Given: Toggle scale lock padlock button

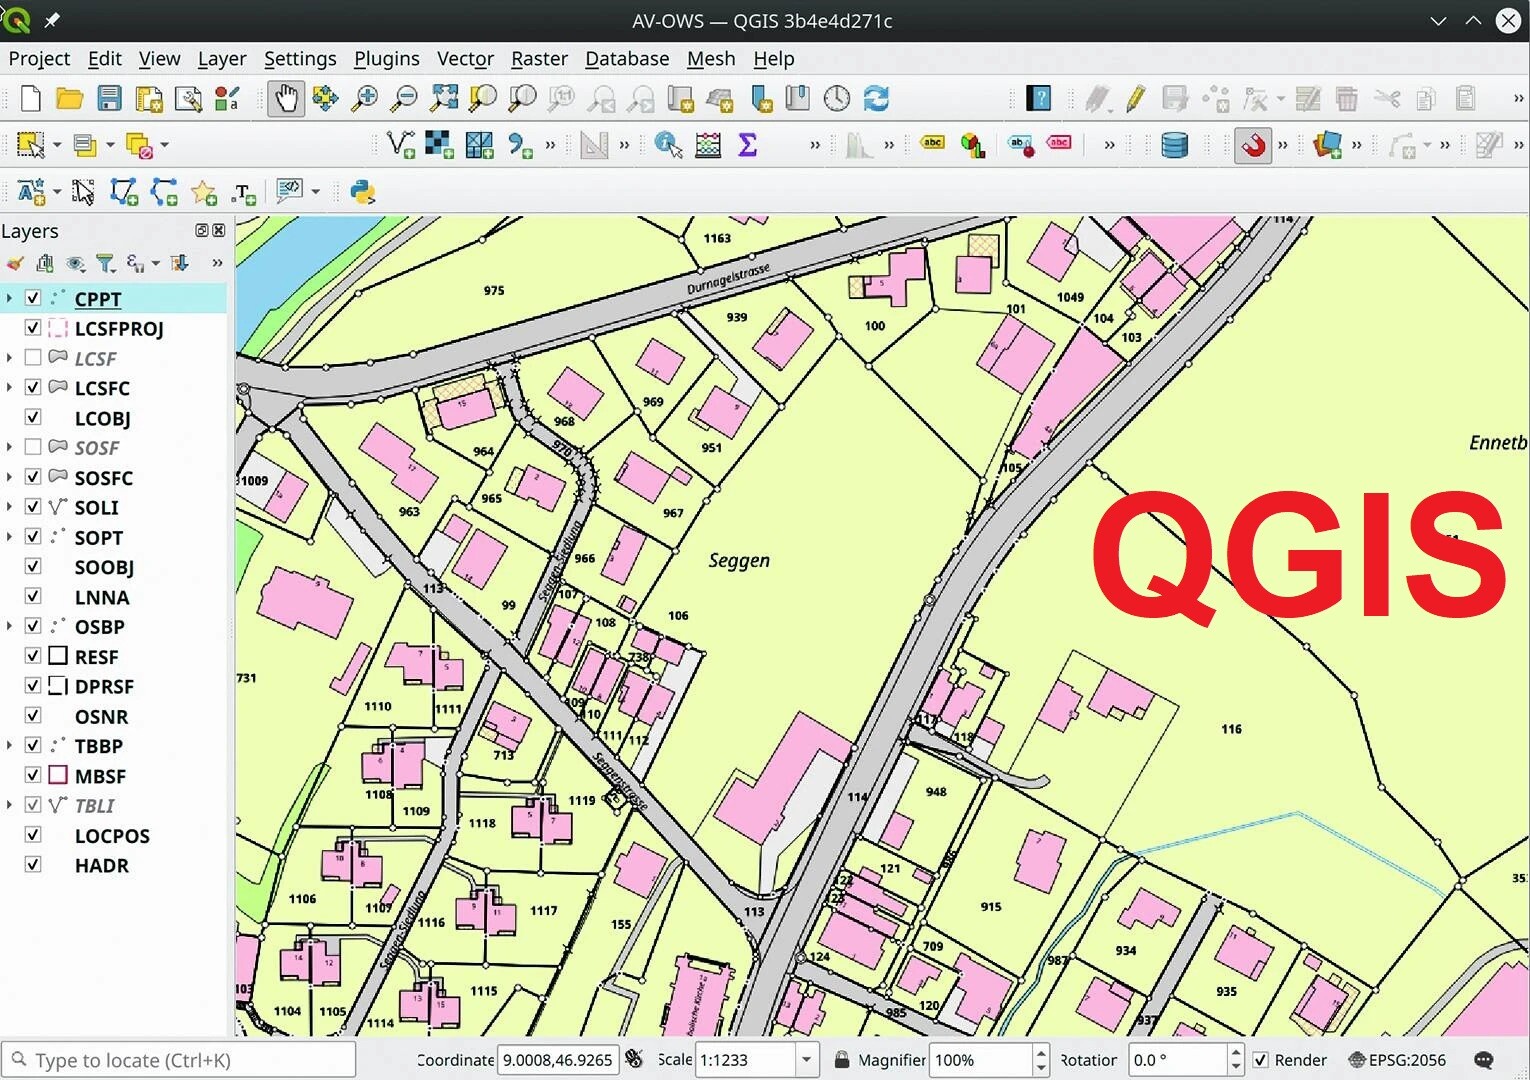Looking at the screenshot, I should coord(842,1060).
